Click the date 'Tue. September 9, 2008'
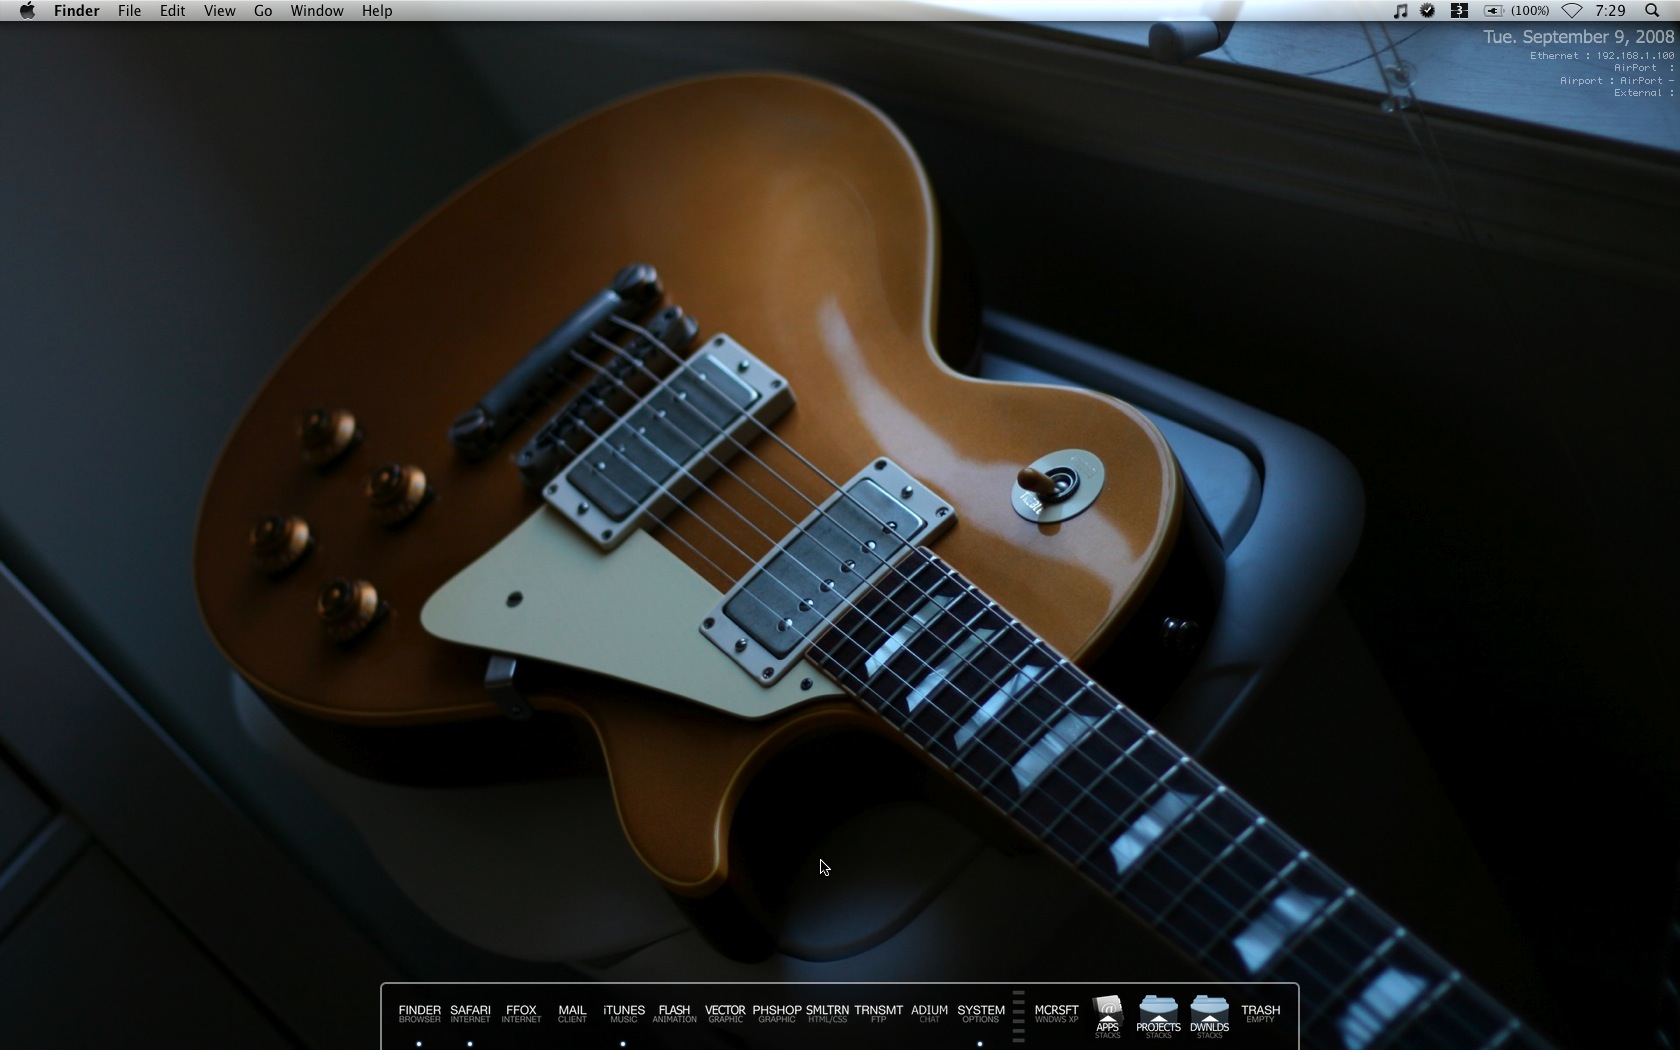The height and width of the screenshot is (1050, 1680). (x=1578, y=37)
